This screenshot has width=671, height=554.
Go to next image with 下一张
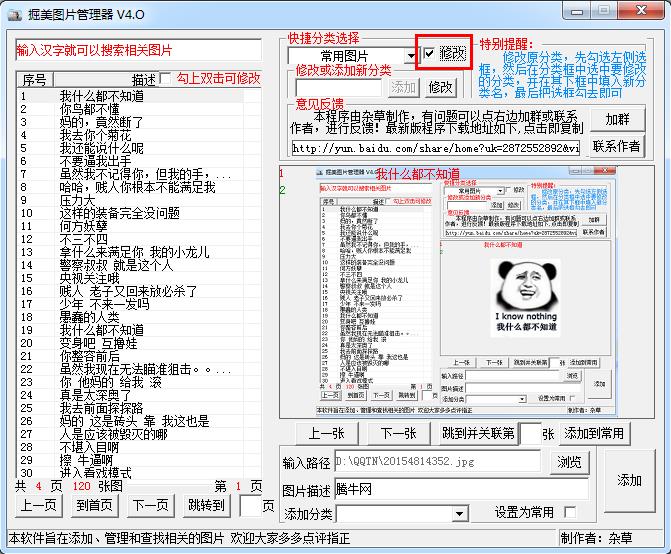(x=398, y=433)
